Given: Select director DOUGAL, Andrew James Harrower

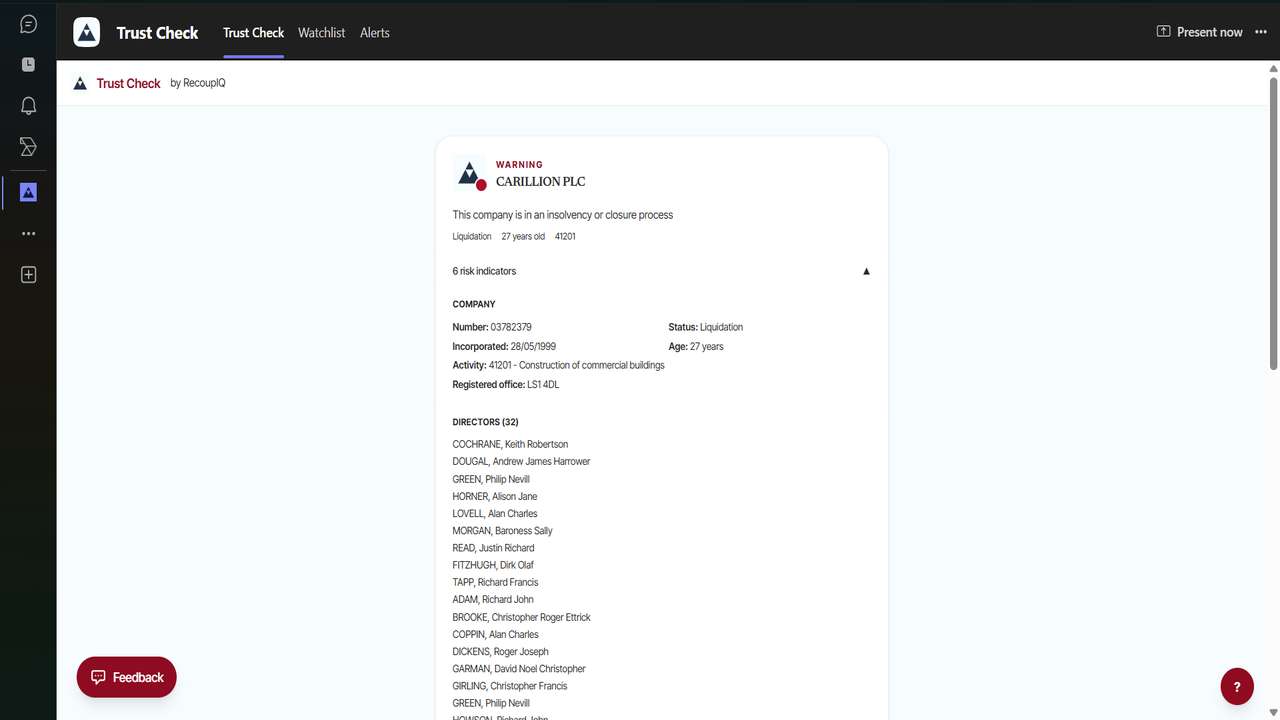Looking at the screenshot, I should 521,462.
